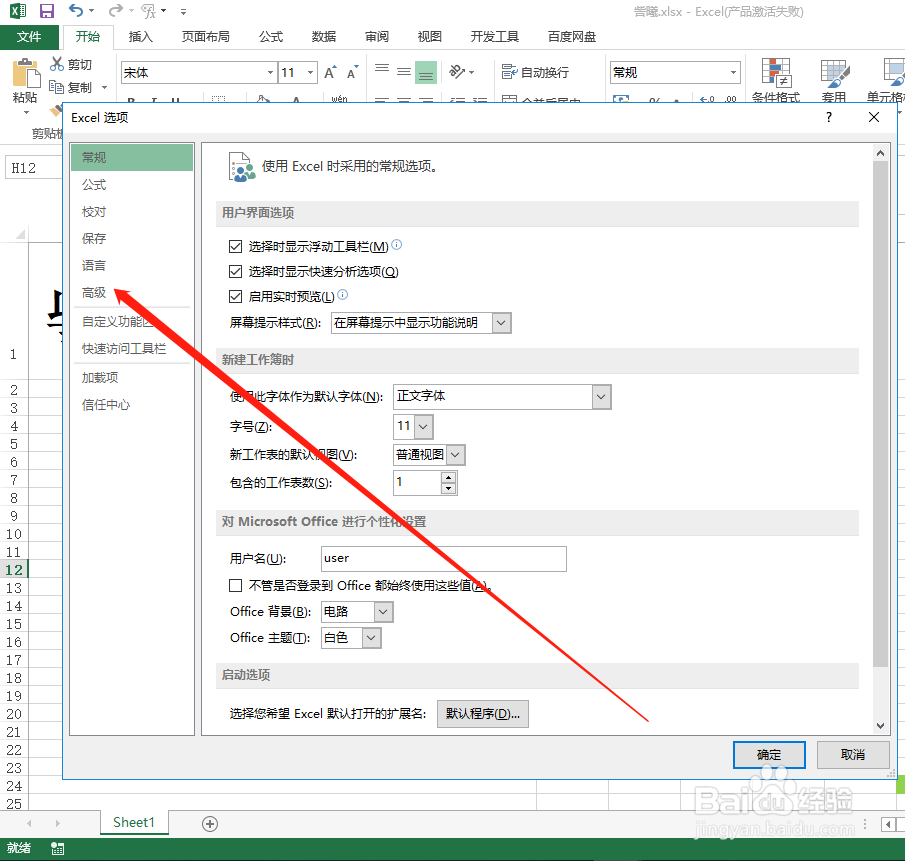The height and width of the screenshot is (861, 905).
Task: Click the sheet scroll left arrow
Action: tap(29, 823)
